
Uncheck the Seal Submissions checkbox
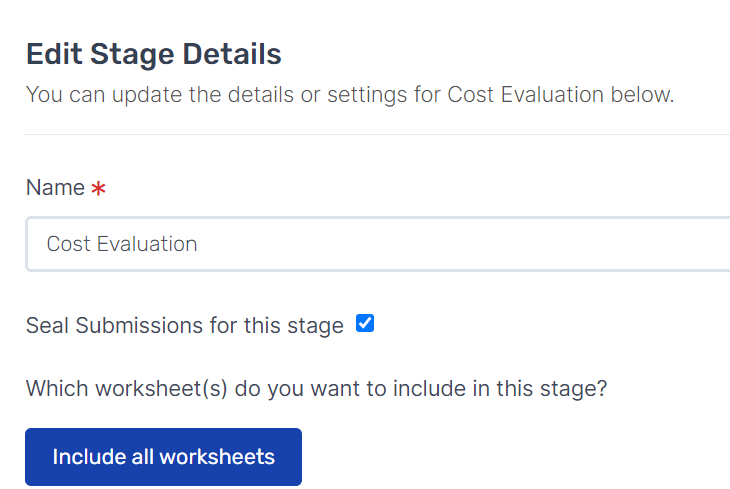click(x=365, y=323)
